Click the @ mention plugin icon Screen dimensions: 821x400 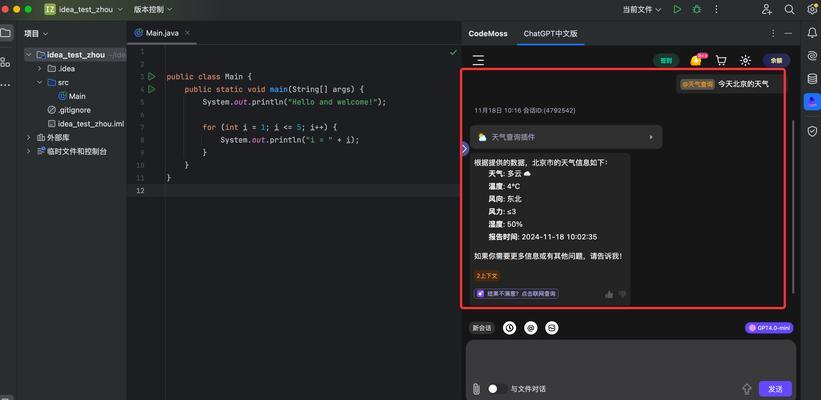pyautogui.click(x=530, y=328)
